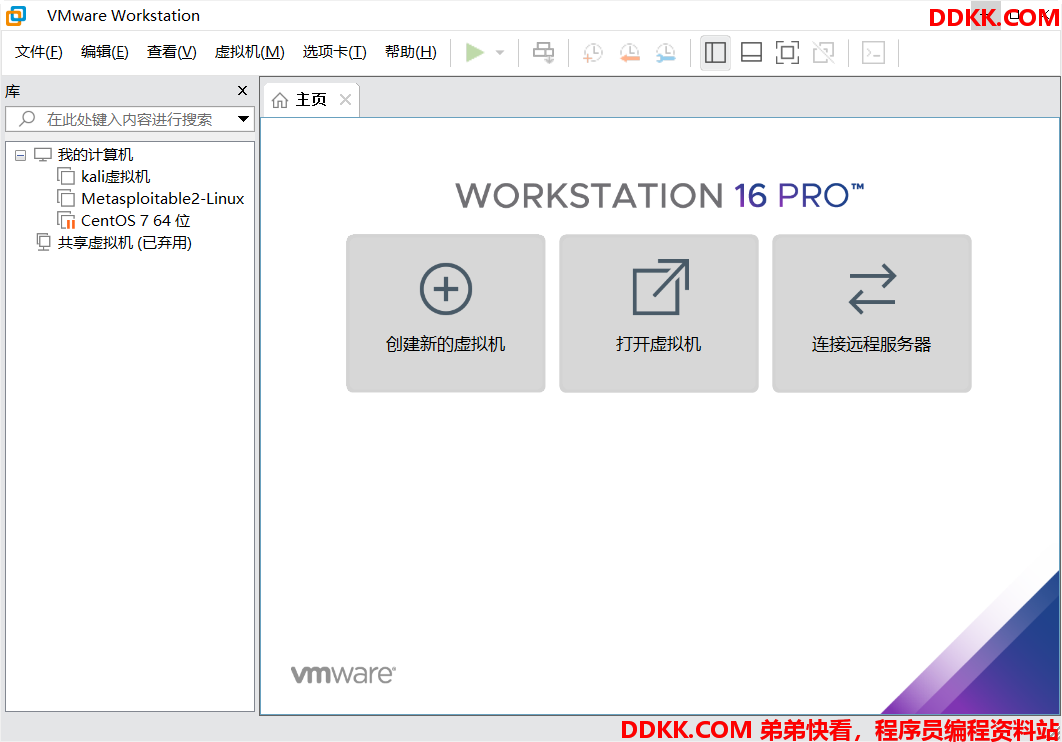This screenshot has height=742, width=1062.
Task: Click the green power on play button
Action: tap(475, 52)
